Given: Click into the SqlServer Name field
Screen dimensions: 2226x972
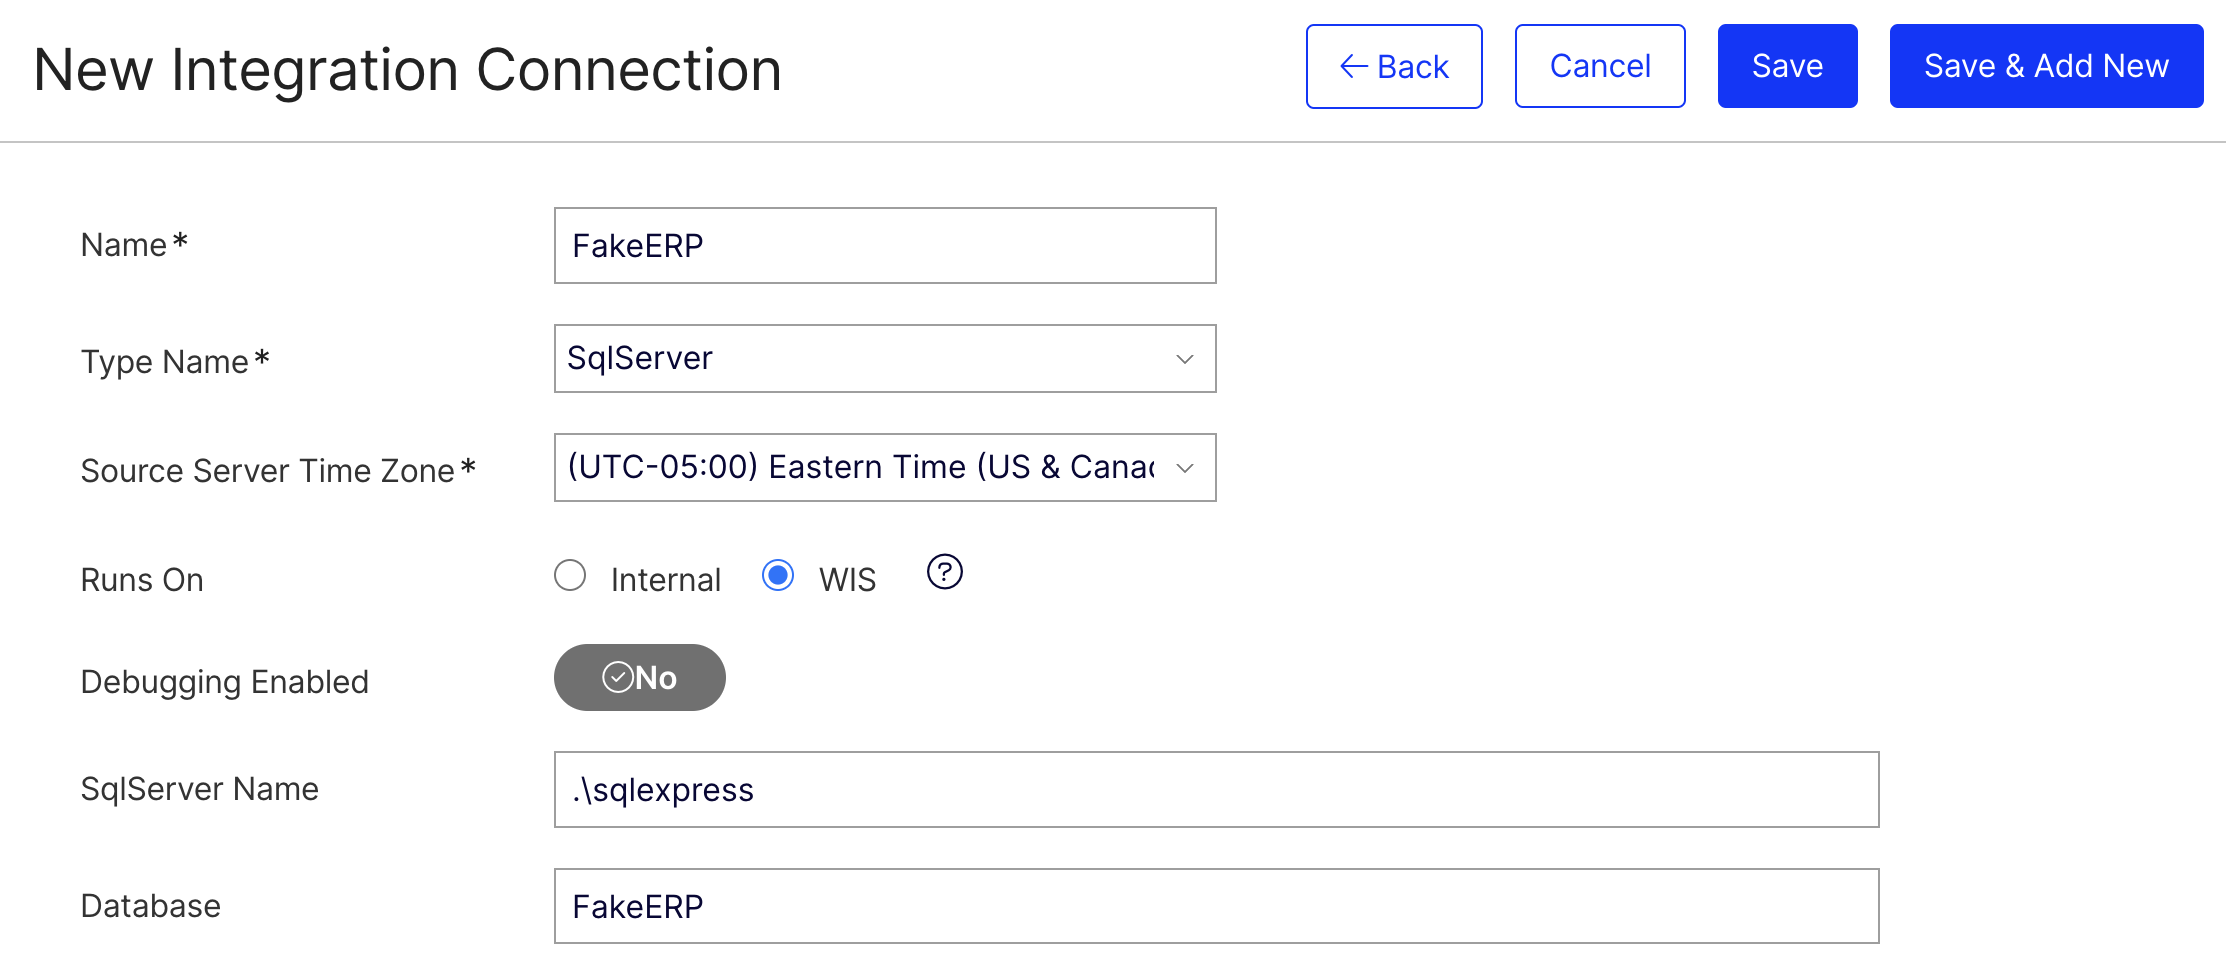Looking at the screenshot, I should [1216, 790].
